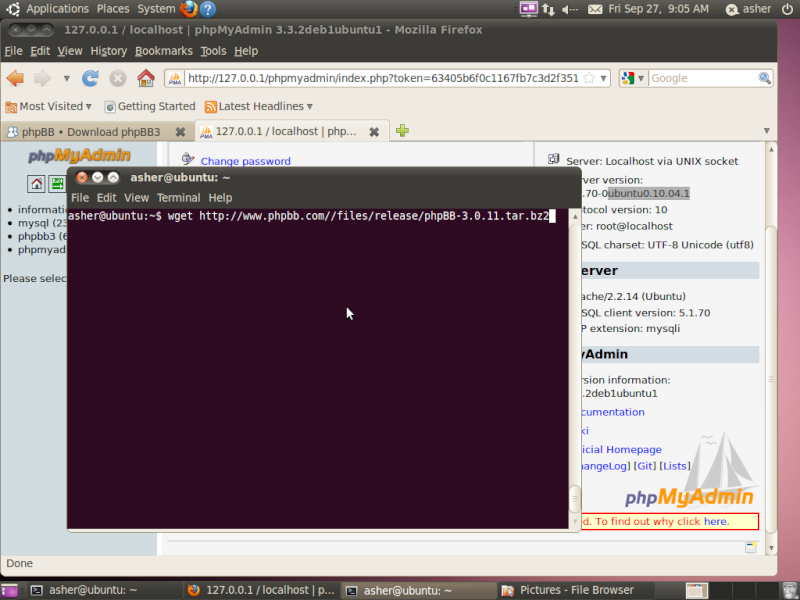Image resolution: width=800 pixels, height=600 pixels.
Task: Open Firefox Bookmarks menu
Action: coord(164,51)
